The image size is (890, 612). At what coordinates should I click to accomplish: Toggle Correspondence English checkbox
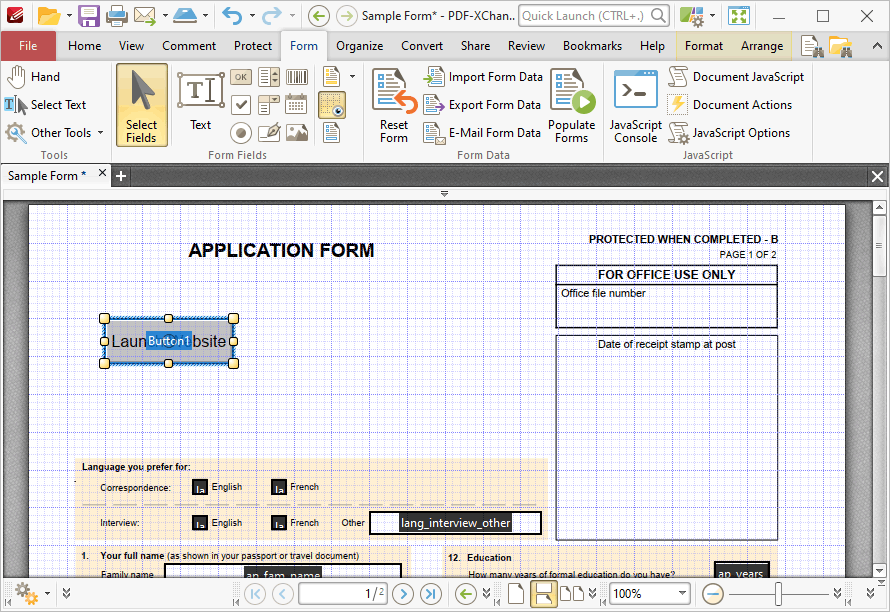(200, 488)
